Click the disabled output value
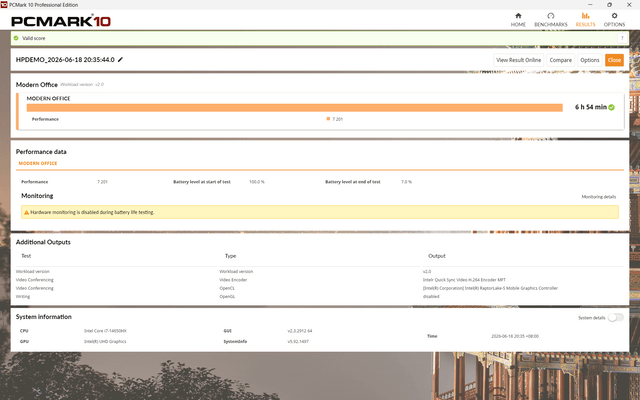Image resolution: width=640 pixels, height=400 pixels. (x=431, y=297)
